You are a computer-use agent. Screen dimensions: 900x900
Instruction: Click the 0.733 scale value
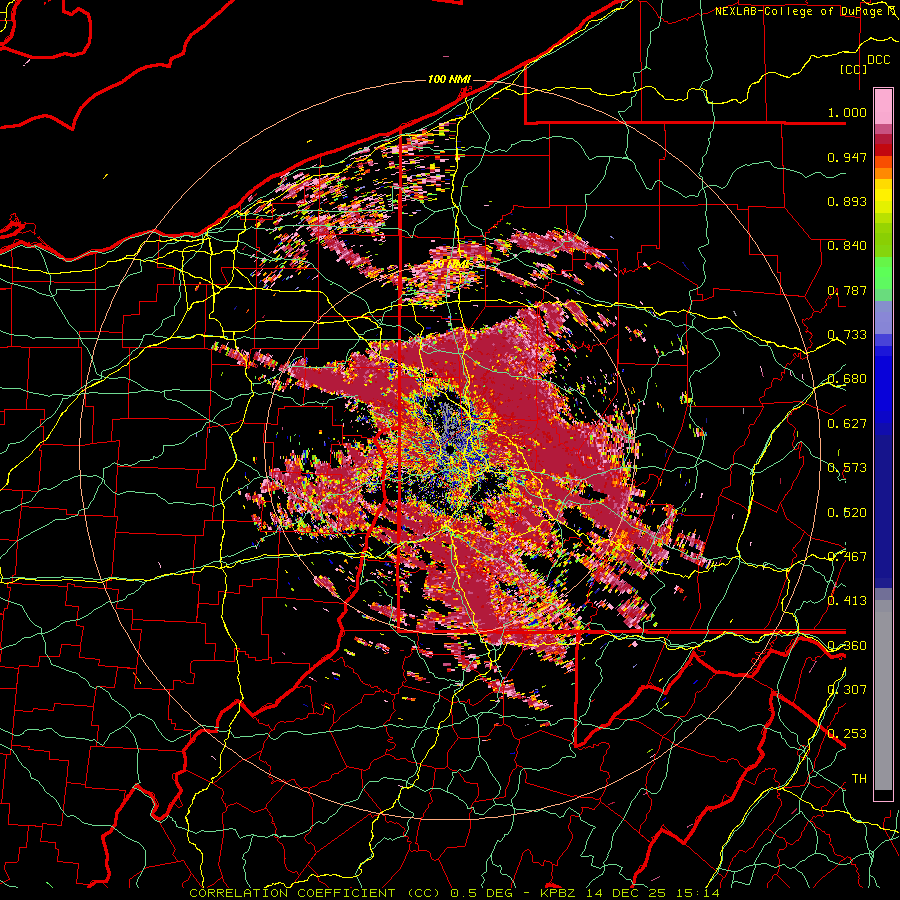click(847, 334)
